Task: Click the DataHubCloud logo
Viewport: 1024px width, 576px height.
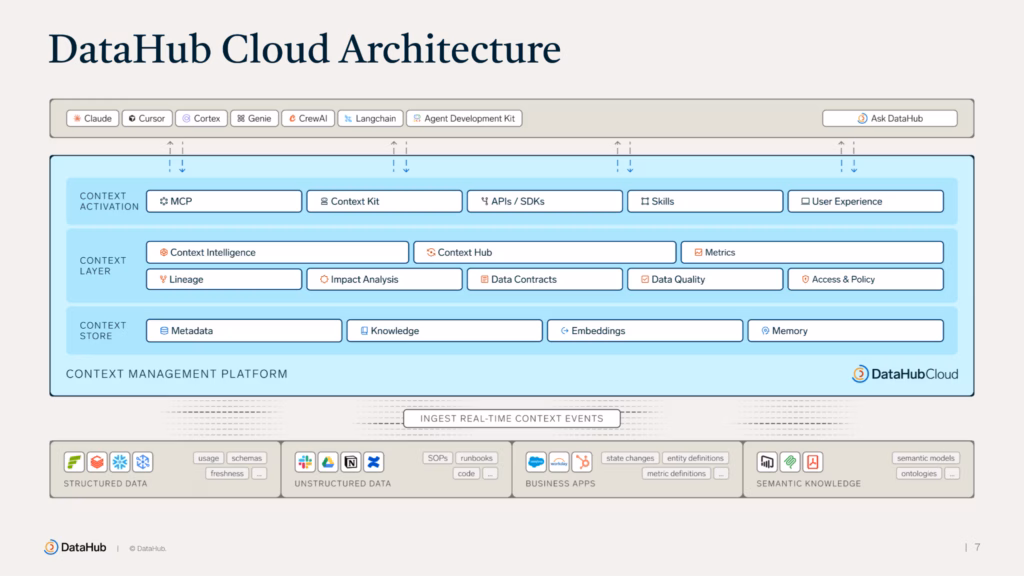Action: click(905, 374)
